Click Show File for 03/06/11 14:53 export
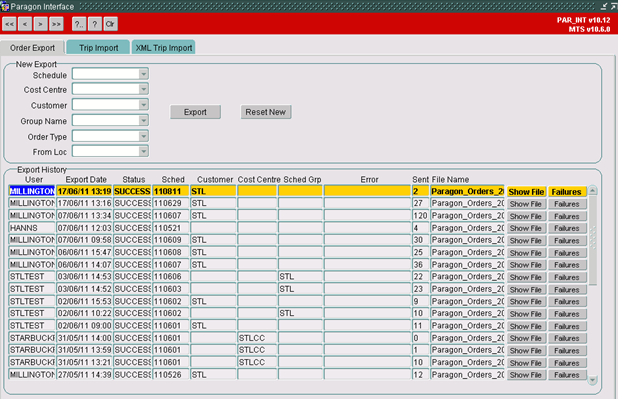The width and height of the screenshot is (618, 399). (x=526, y=277)
